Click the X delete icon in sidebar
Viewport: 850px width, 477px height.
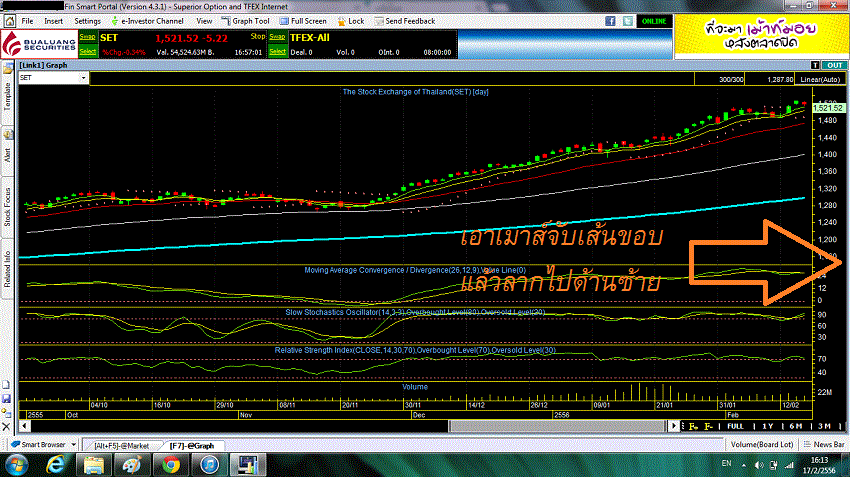pos(6,427)
